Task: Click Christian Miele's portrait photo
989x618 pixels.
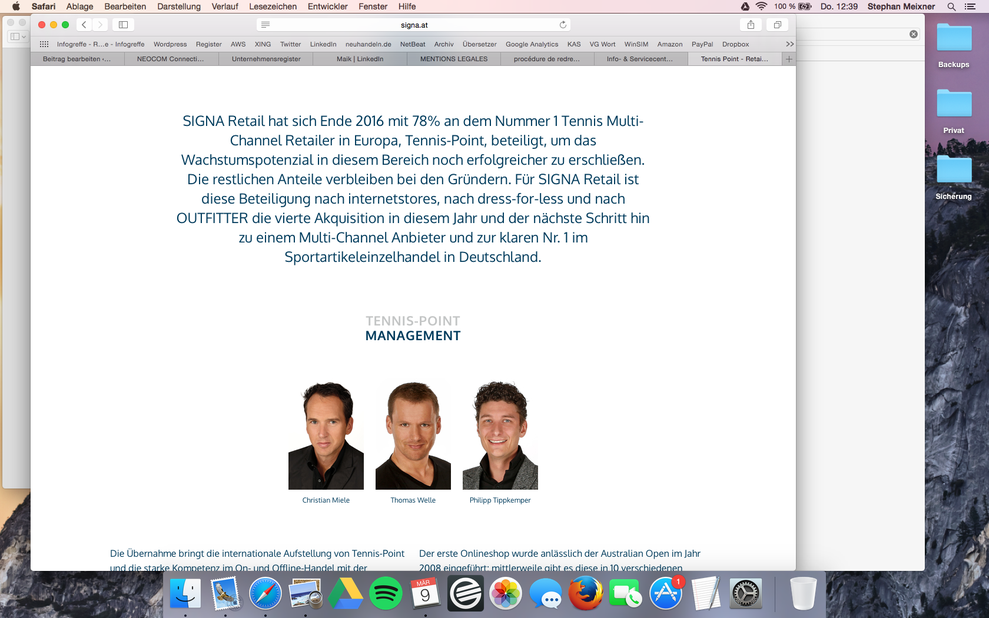Action: [326, 435]
